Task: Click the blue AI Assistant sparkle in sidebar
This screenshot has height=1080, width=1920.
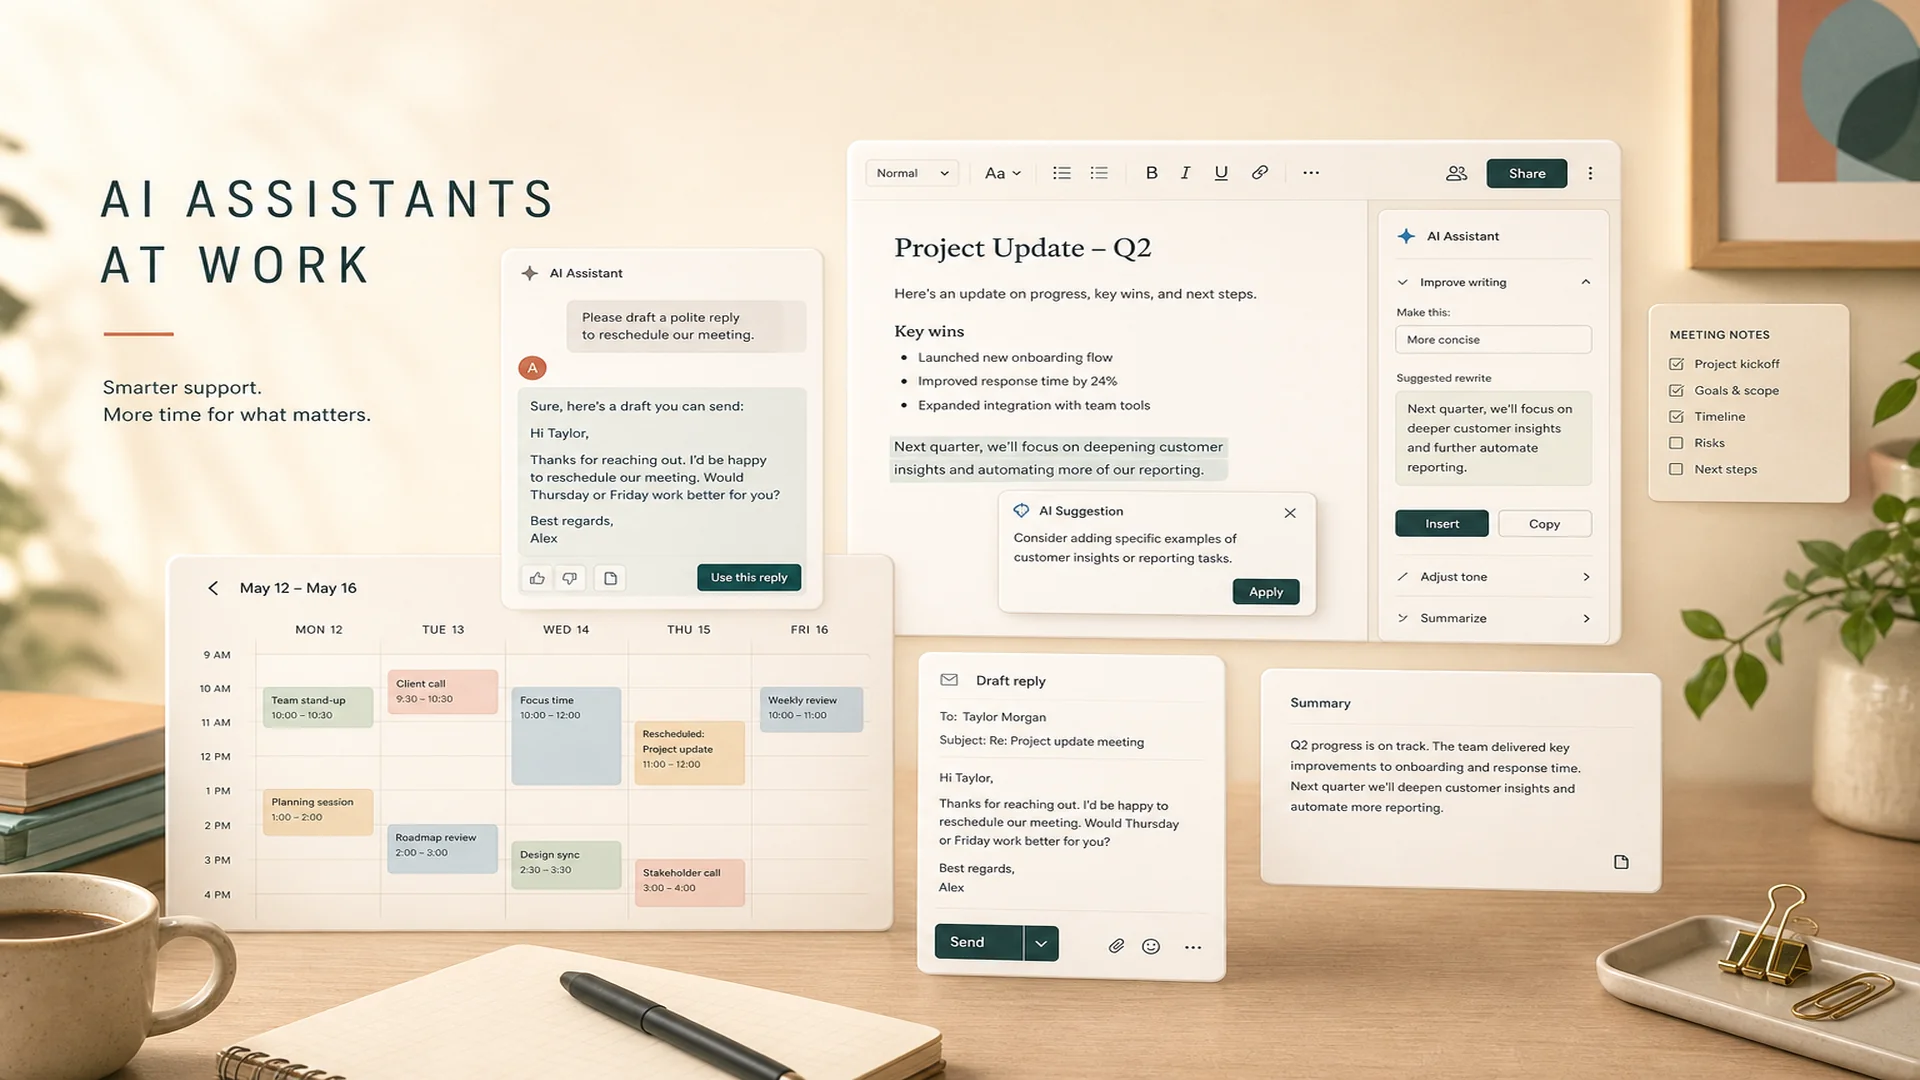Action: click(1406, 236)
